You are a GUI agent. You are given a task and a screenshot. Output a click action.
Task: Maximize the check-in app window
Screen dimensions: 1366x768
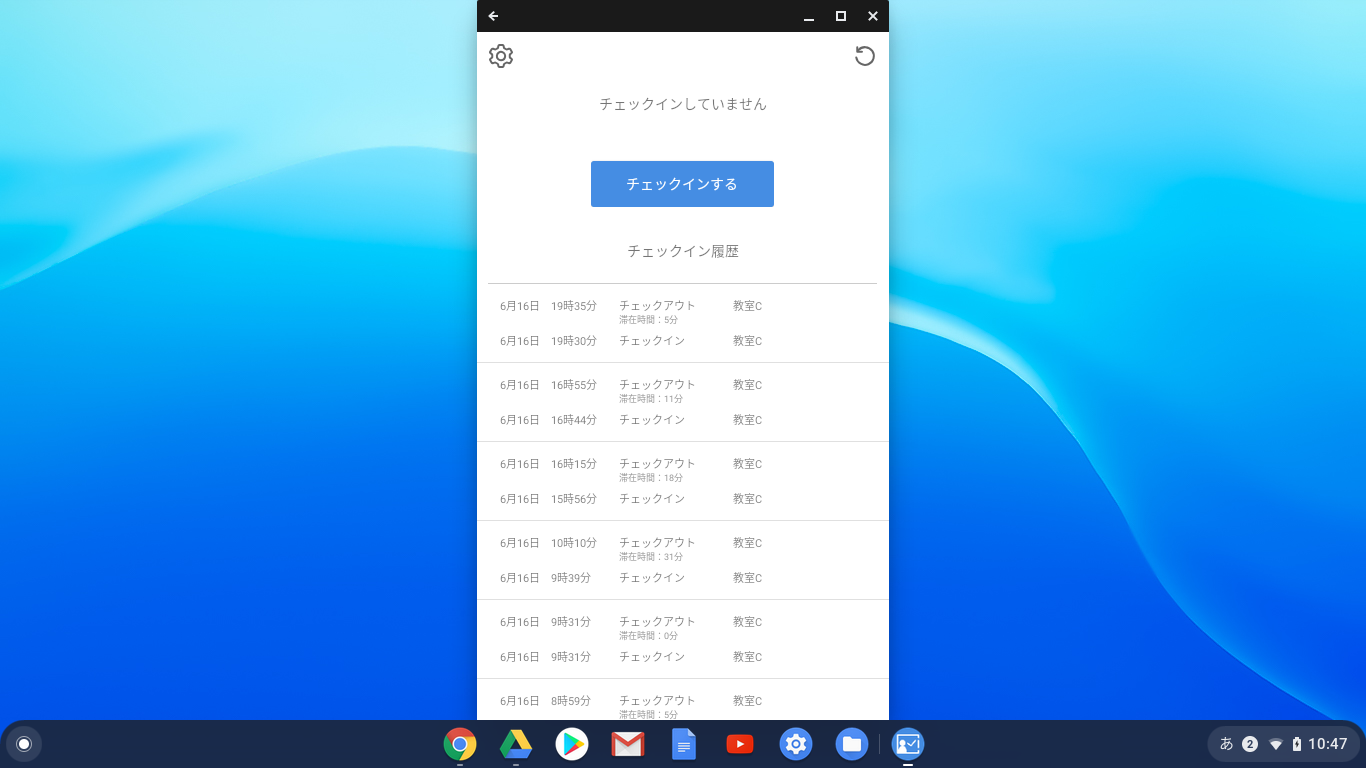[x=841, y=16]
